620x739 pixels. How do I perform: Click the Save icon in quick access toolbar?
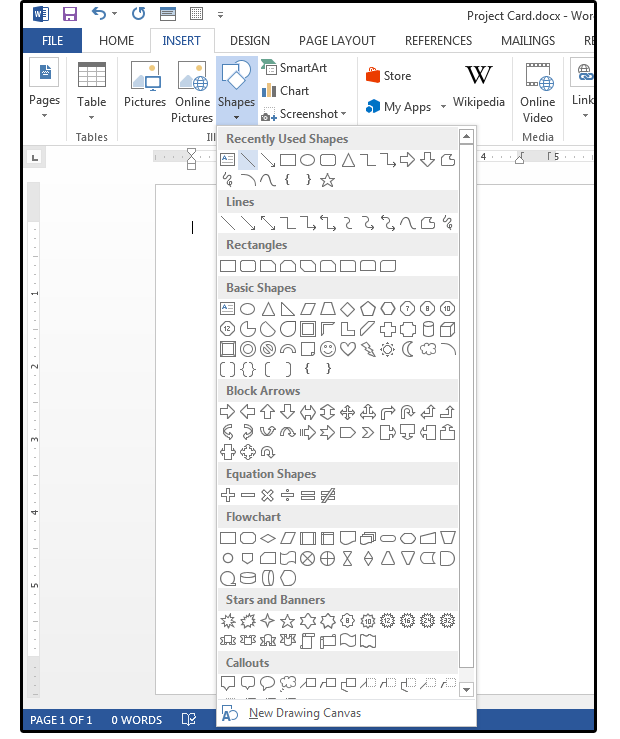(x=70, y=14)
